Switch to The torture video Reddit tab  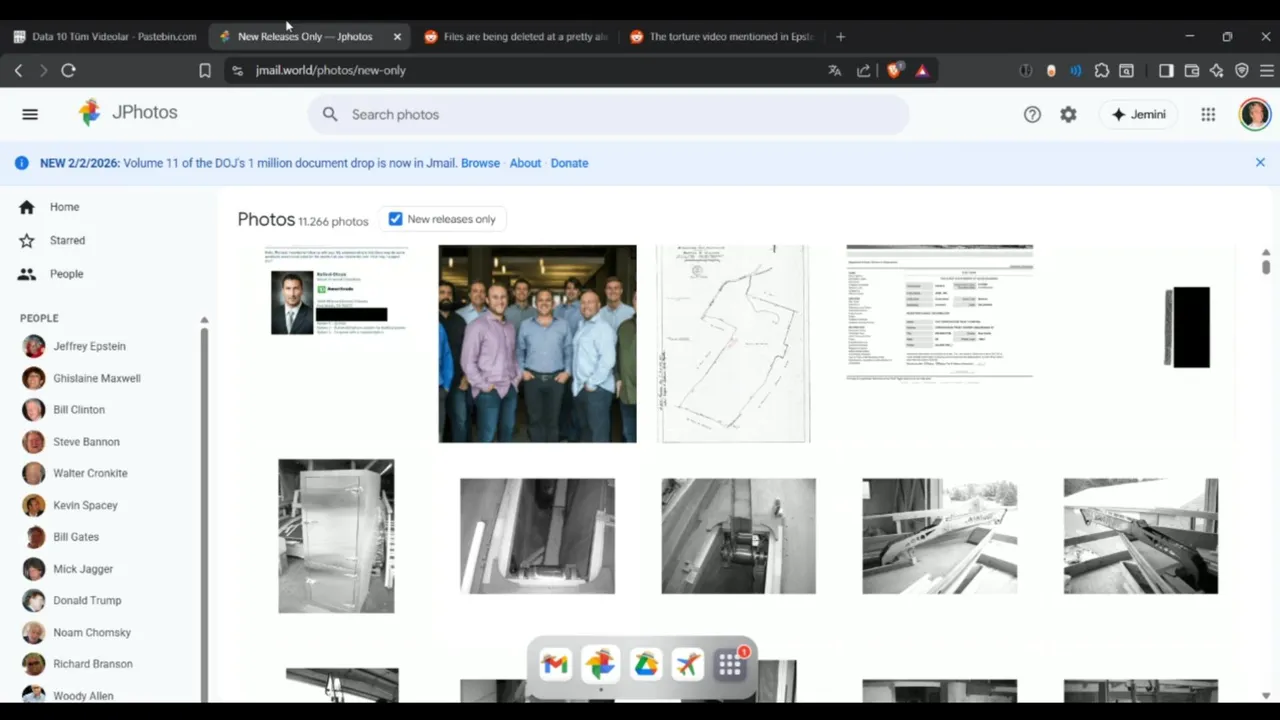point(722,36)
